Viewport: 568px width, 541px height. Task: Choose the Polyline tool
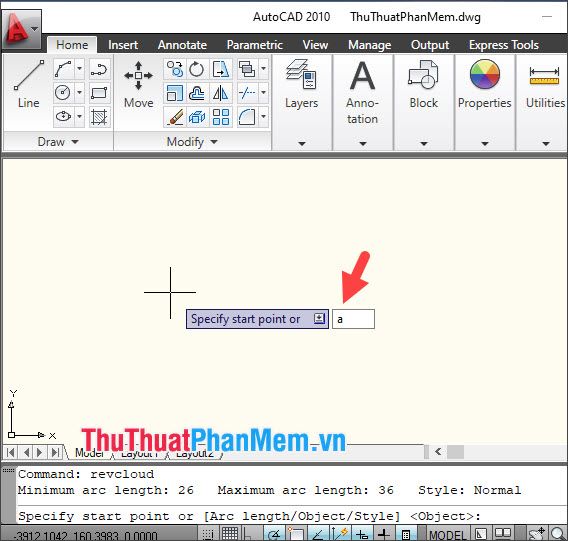coord(99,69)
